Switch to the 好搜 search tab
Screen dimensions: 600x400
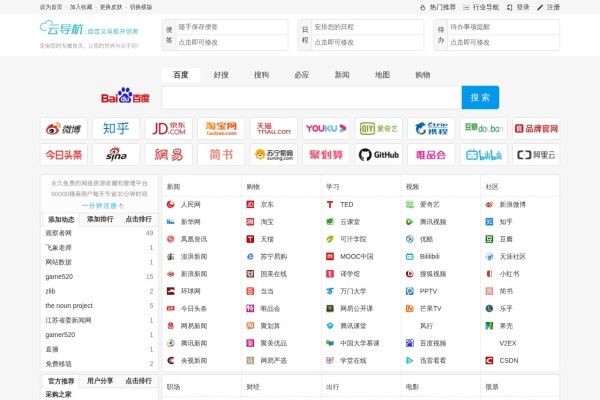tap(221, 75)
